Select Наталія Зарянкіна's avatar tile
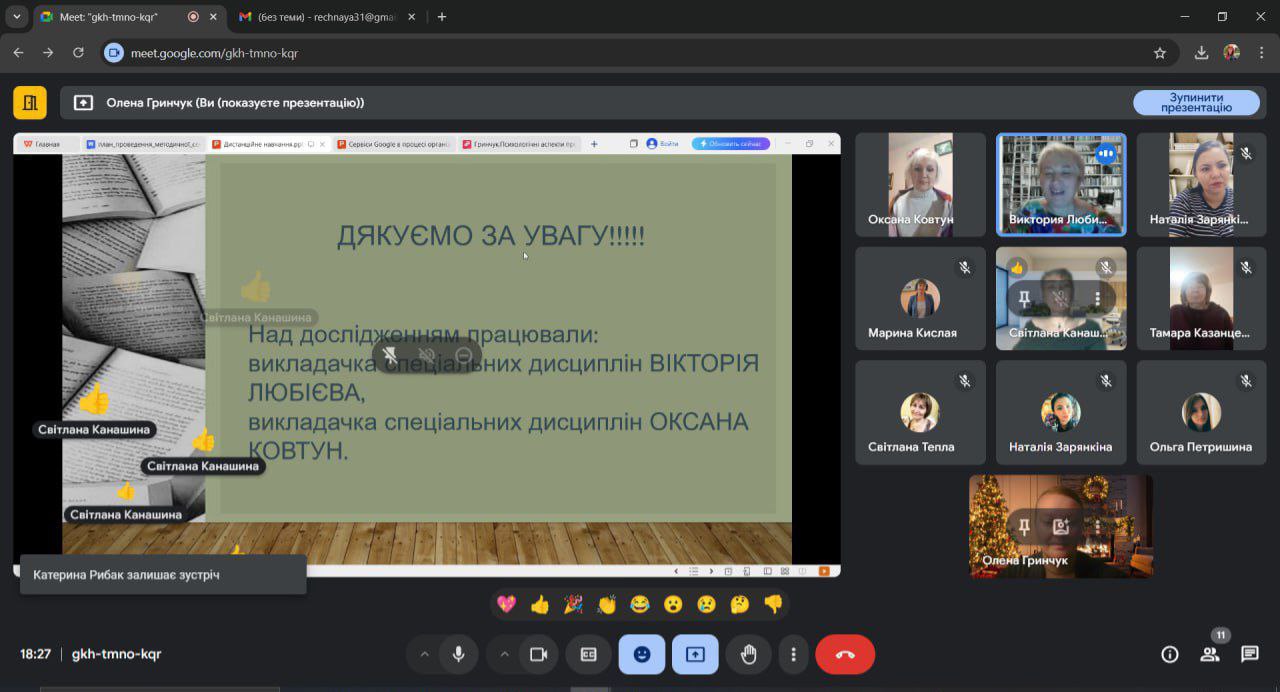1280x692 pixels. 1061,412
